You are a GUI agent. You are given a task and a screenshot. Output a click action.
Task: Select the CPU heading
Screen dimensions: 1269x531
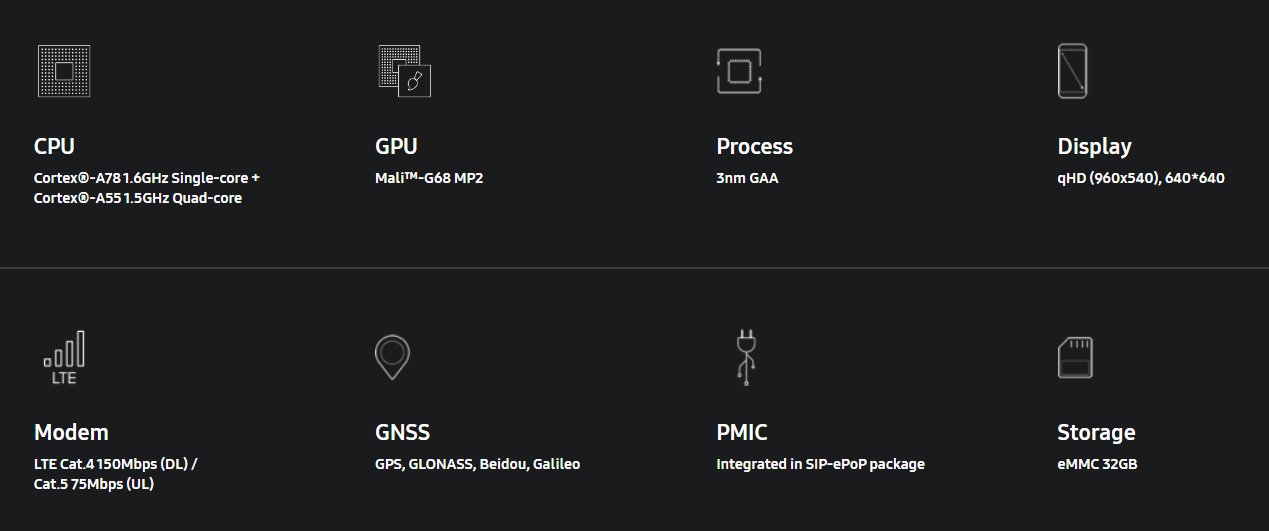[54, 146]
